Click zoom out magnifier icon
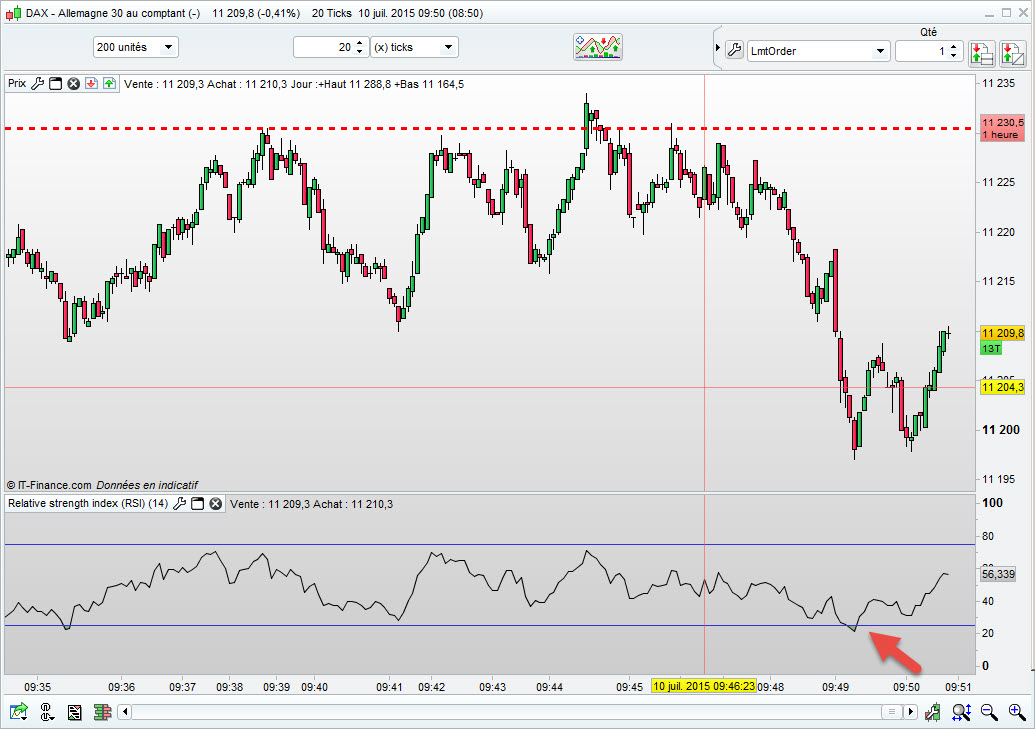Screen dimensions: 1035x729 [x=989, y=712]
